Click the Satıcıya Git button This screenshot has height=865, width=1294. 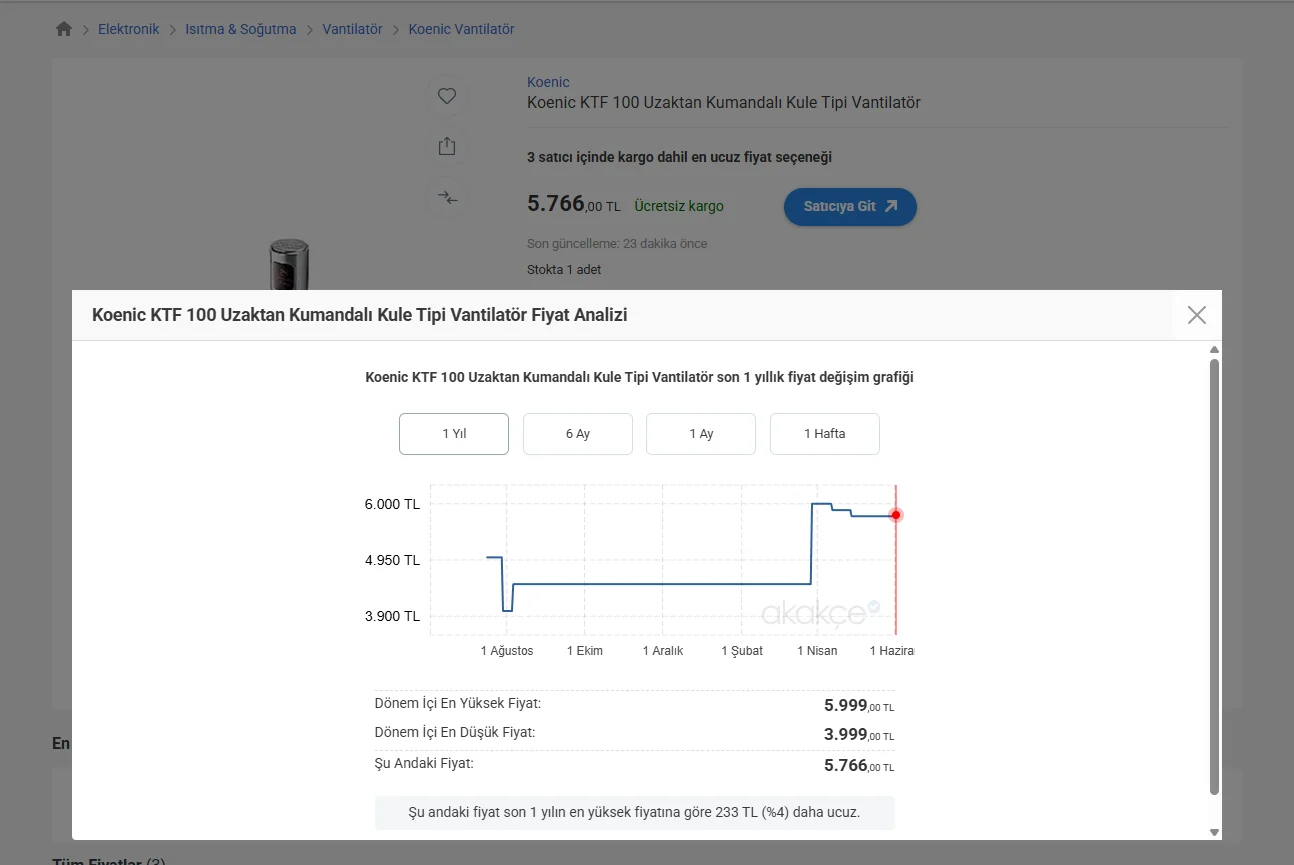(x=850, y=207)
